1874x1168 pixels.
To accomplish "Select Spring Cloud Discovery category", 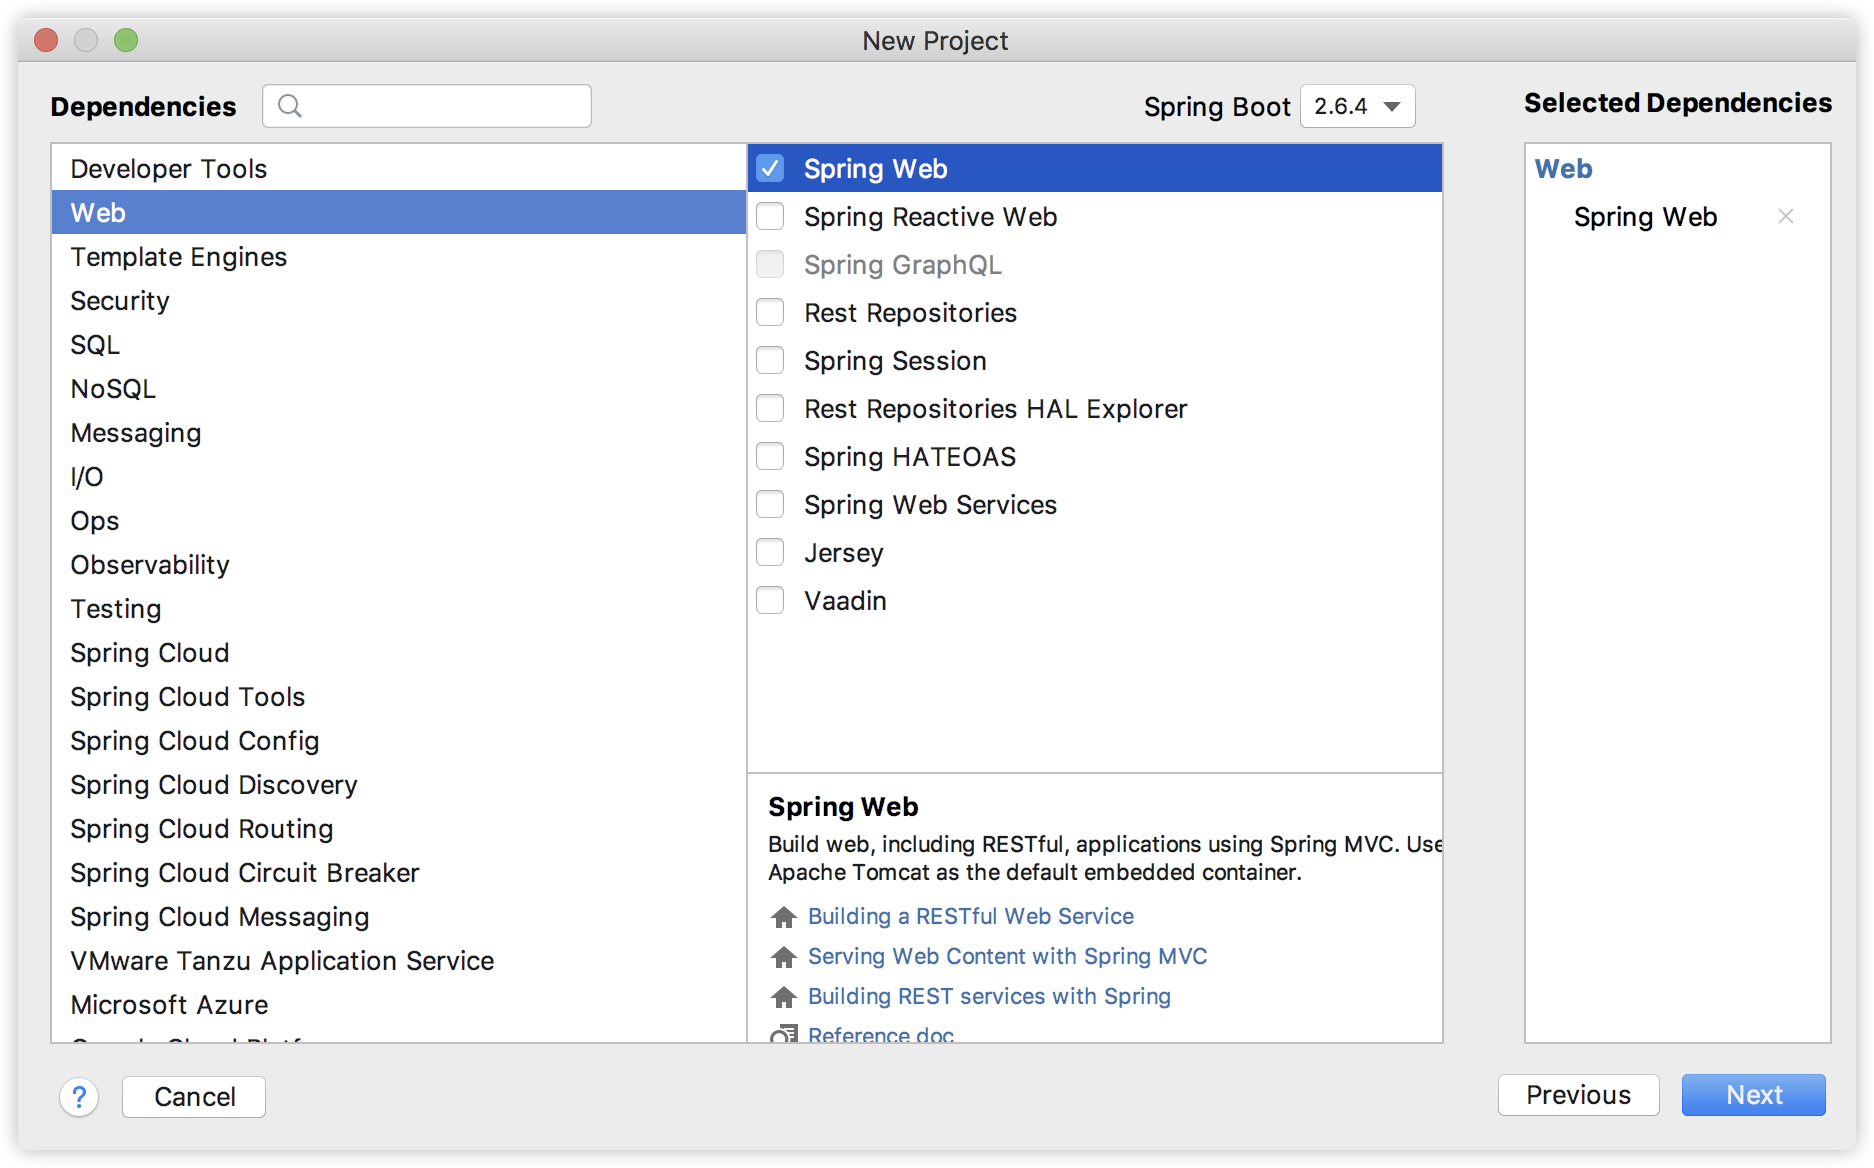I will (214, 785).
